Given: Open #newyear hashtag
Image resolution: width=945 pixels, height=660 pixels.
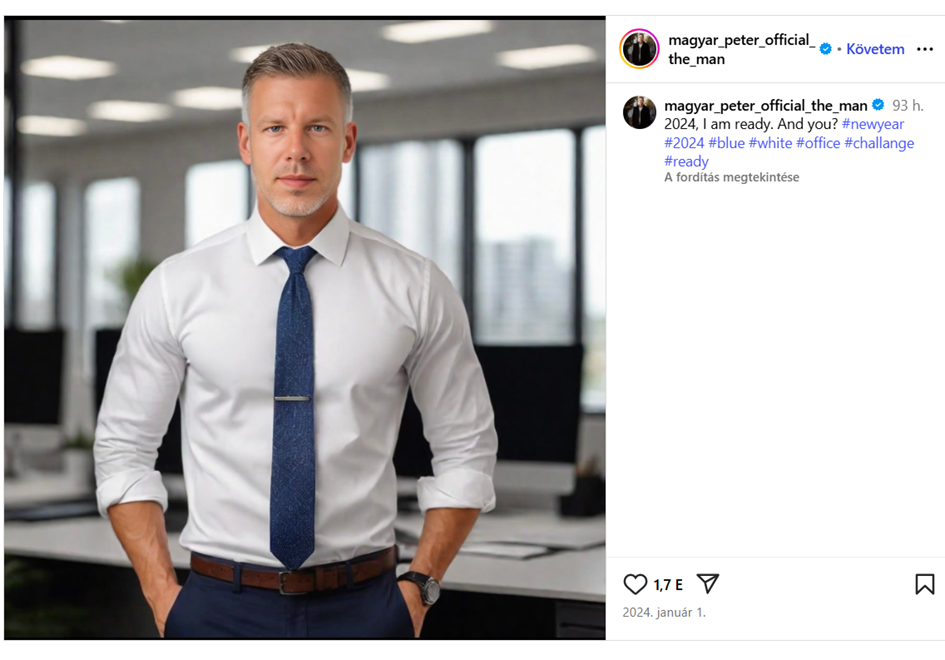Looking at the screenshot, I should click(x=873, y=124).
